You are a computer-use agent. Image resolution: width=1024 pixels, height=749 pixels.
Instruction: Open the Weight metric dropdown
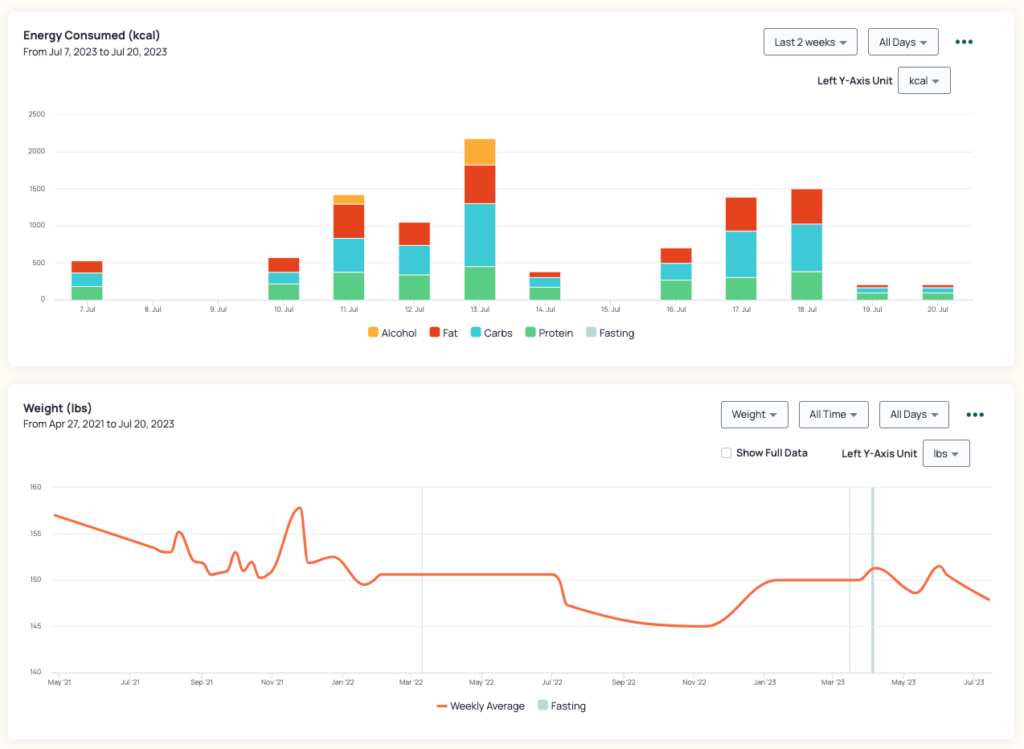[x=754, y=414]
